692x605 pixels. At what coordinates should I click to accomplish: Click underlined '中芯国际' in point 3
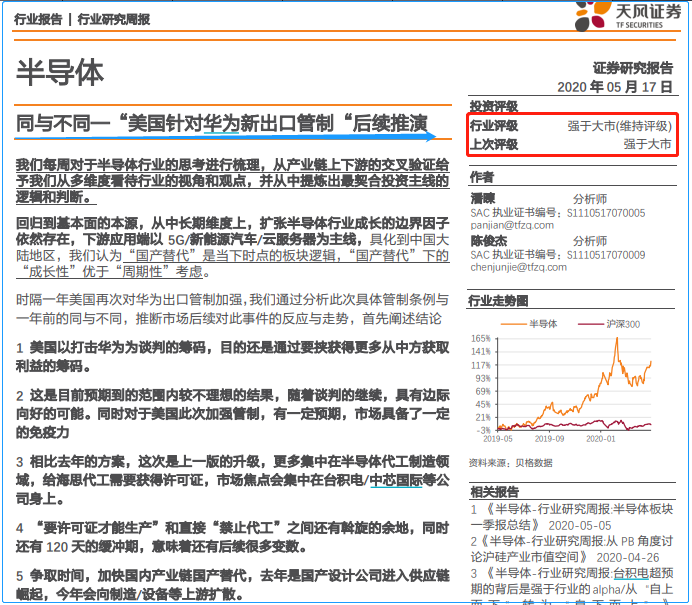point(396,480)
